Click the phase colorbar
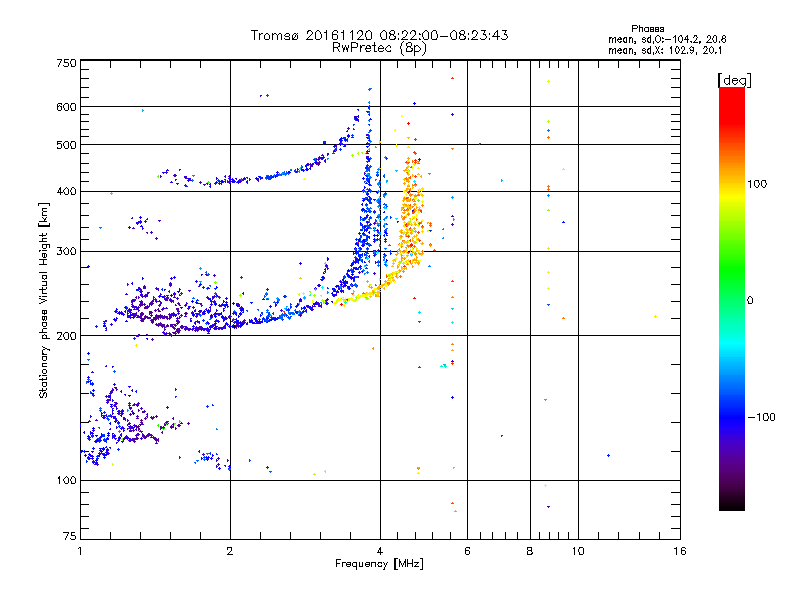 pyautogui.click(x=732, y=298)
